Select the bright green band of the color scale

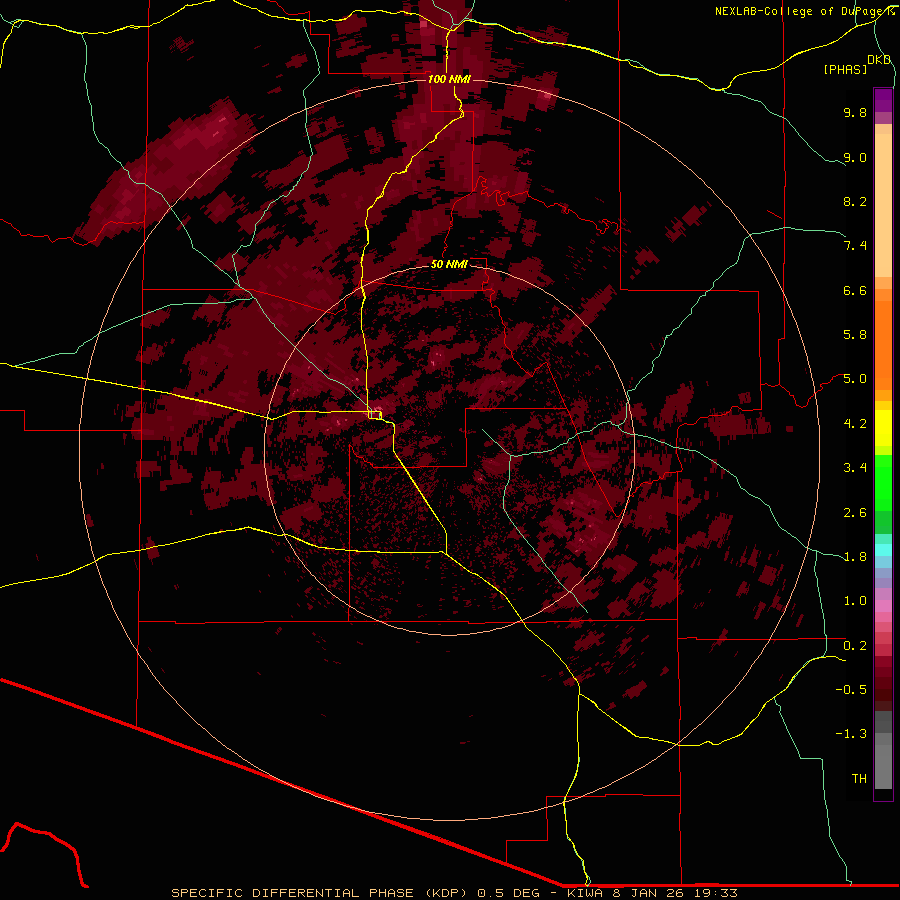point(883,482)
